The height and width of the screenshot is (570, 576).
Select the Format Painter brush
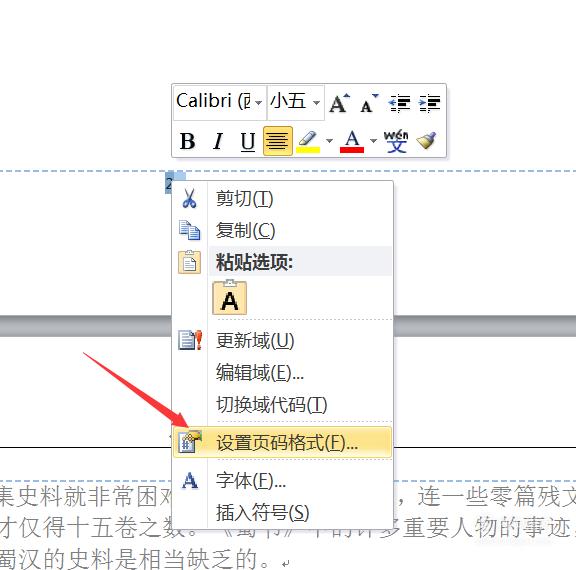[427, 140]
